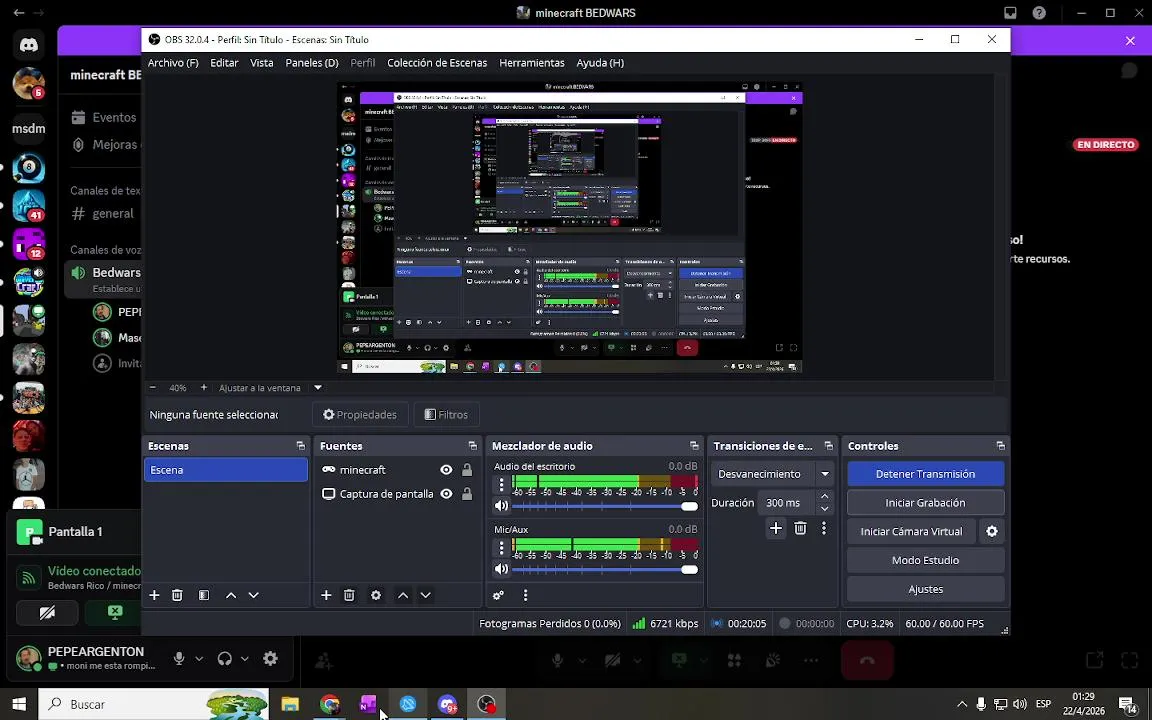
Task: Add a new scene with the plus icon
Action: [154, 595]
